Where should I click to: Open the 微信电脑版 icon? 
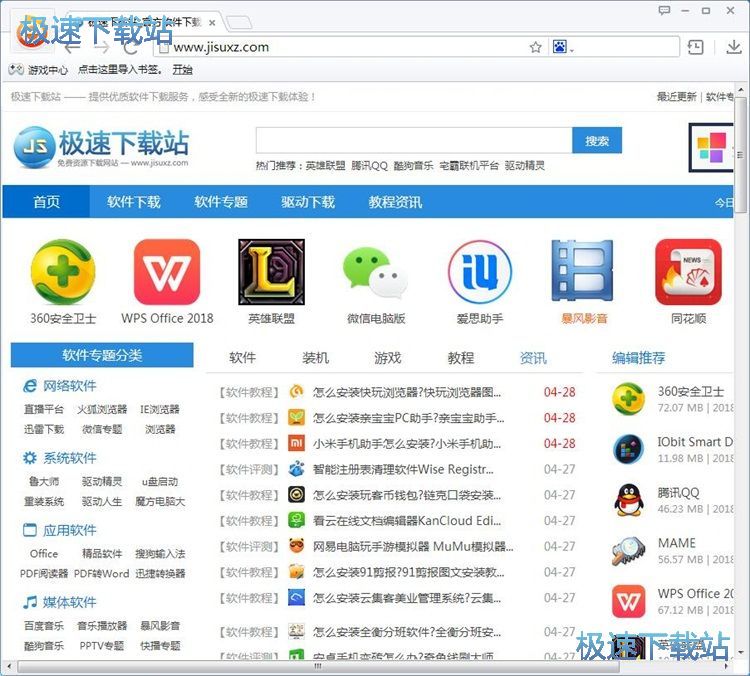(375, 272)
